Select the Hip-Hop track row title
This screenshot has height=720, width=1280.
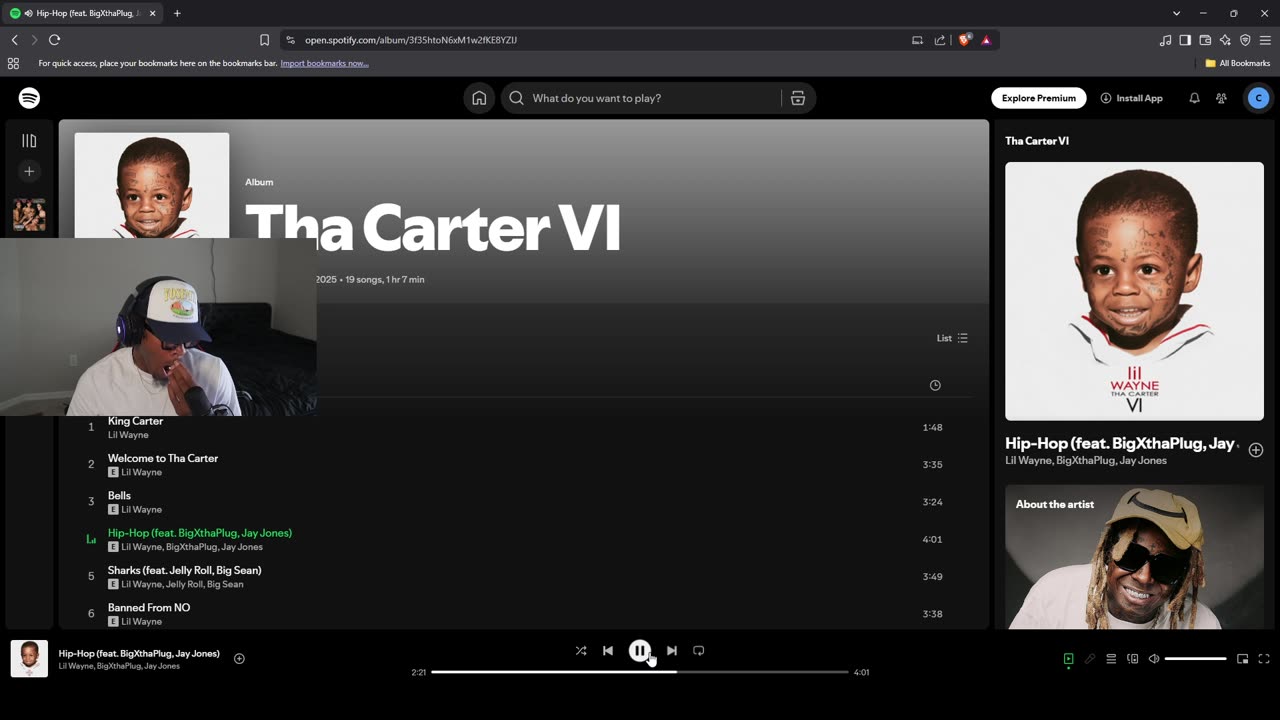(200, 533)
